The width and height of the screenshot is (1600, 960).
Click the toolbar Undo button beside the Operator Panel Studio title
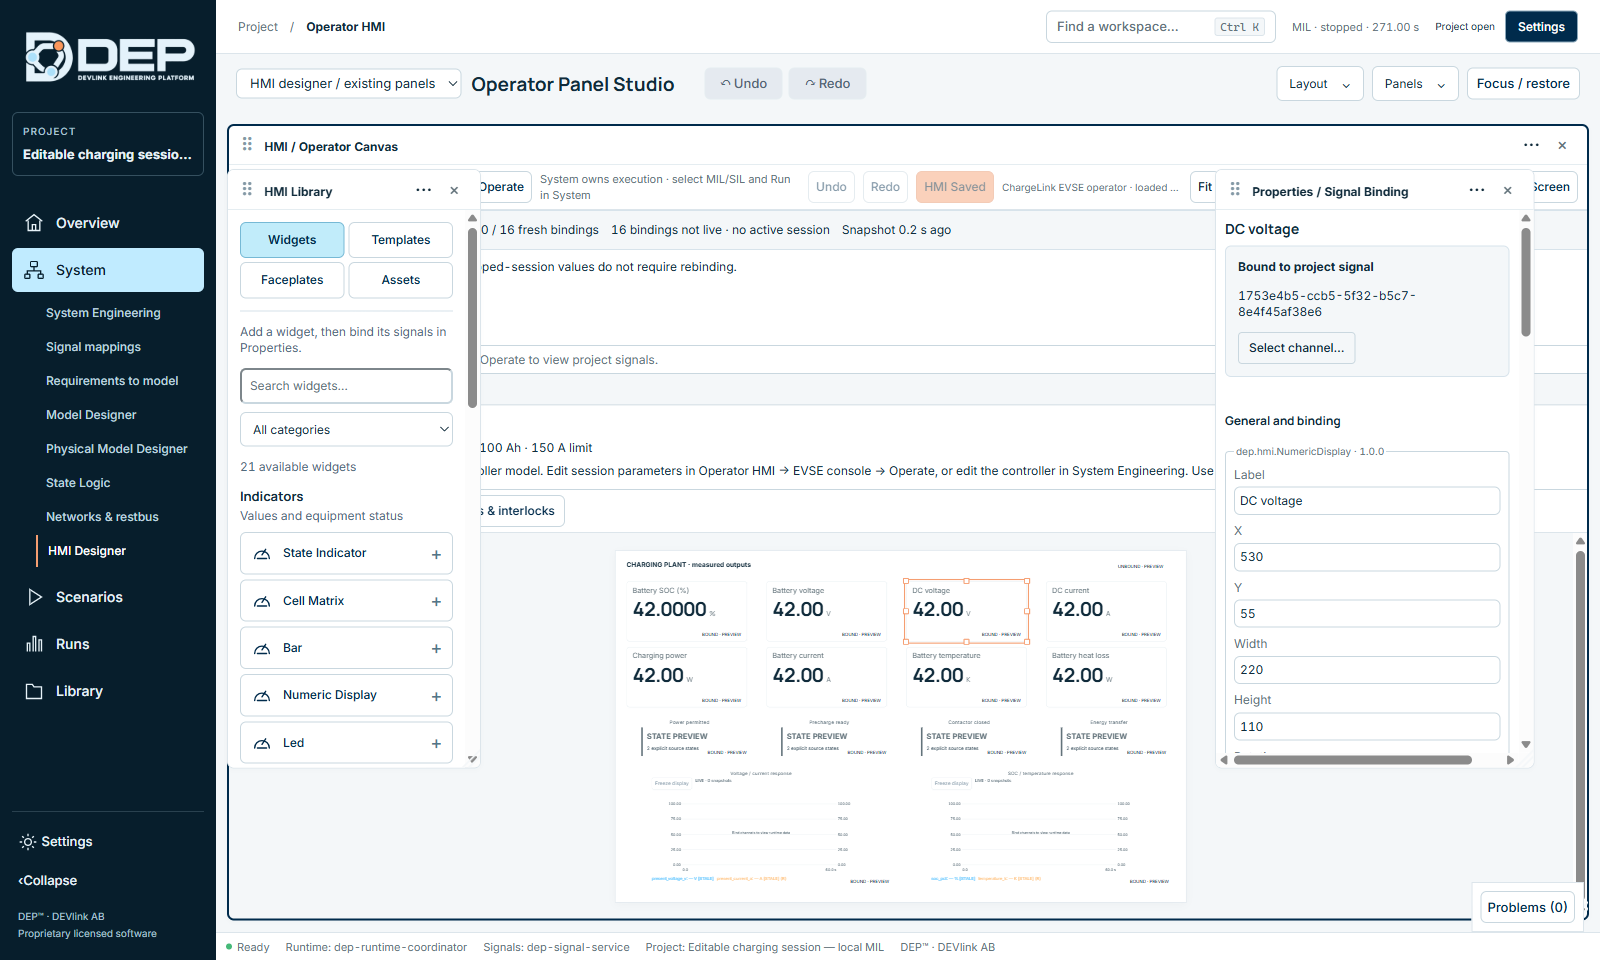tap(744, 84)
